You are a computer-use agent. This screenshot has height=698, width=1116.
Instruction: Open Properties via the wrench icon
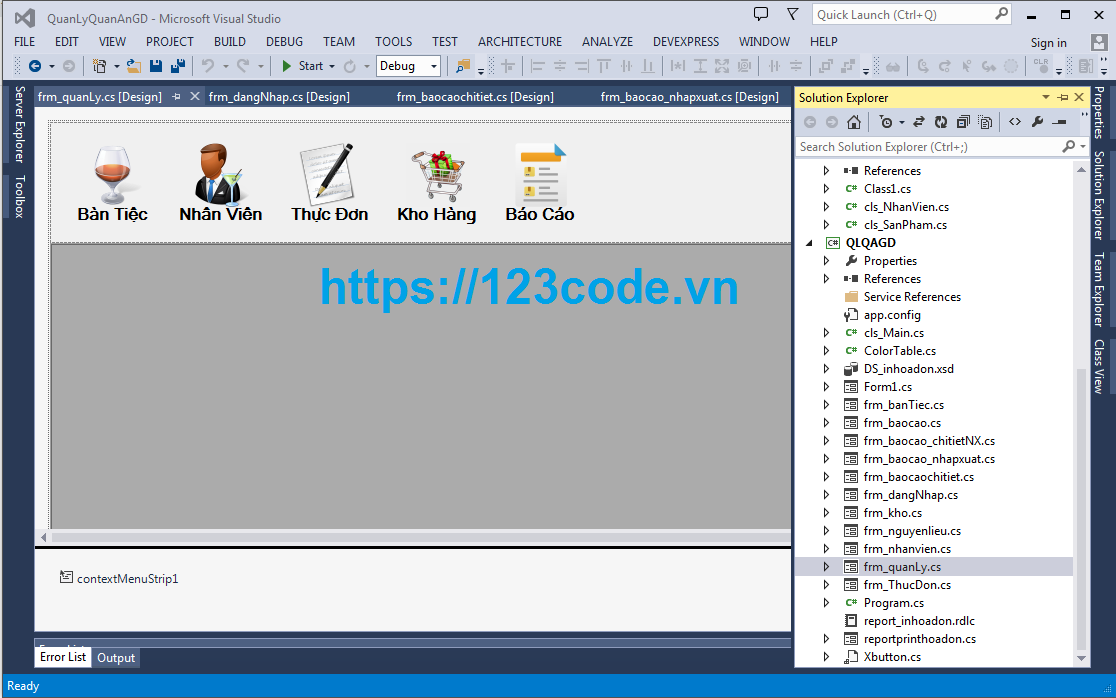(1037, 121)
